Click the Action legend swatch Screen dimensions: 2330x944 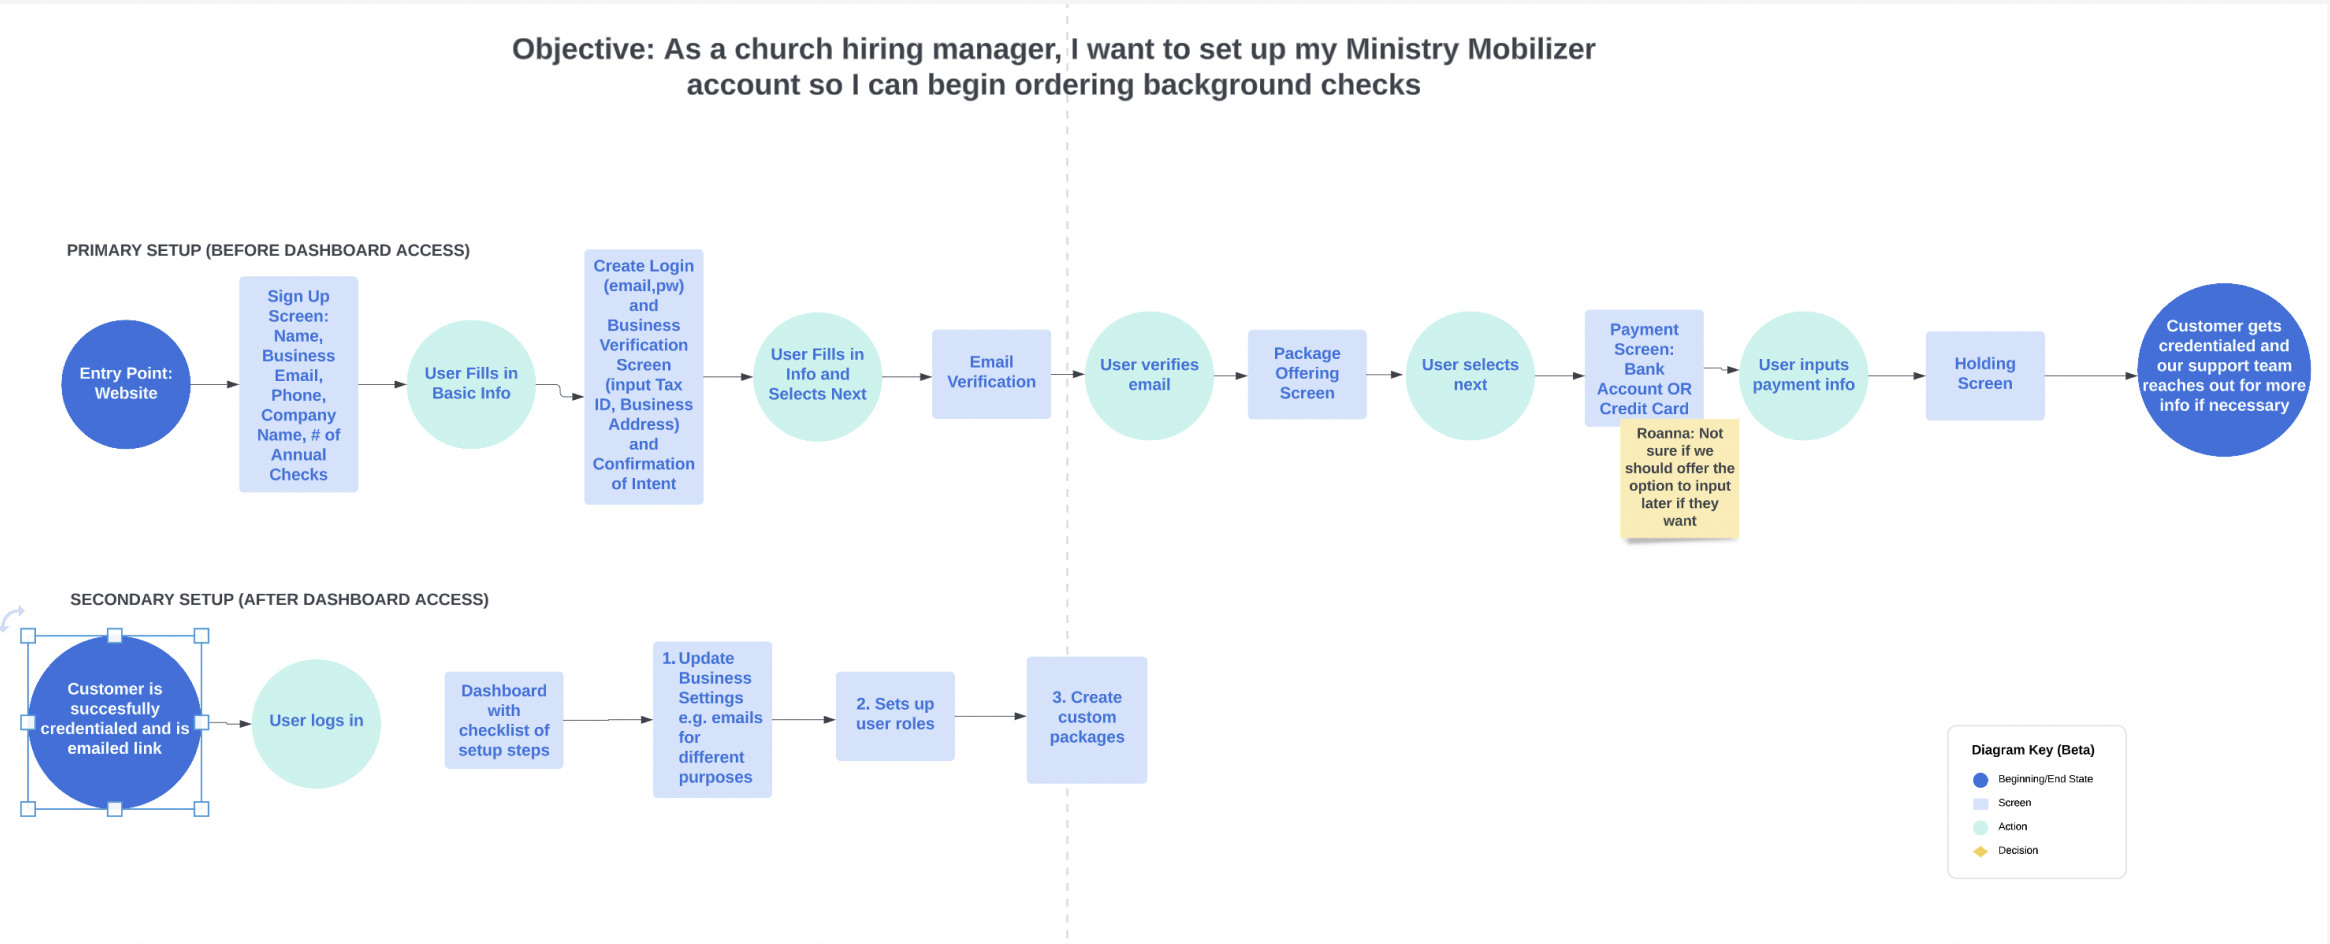[1980, 827]
